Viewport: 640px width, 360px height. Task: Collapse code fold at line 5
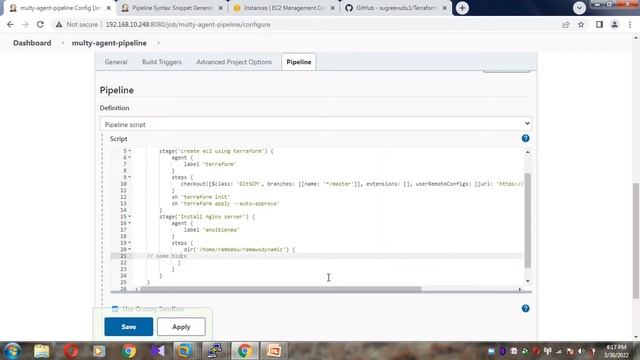(130, 151)
